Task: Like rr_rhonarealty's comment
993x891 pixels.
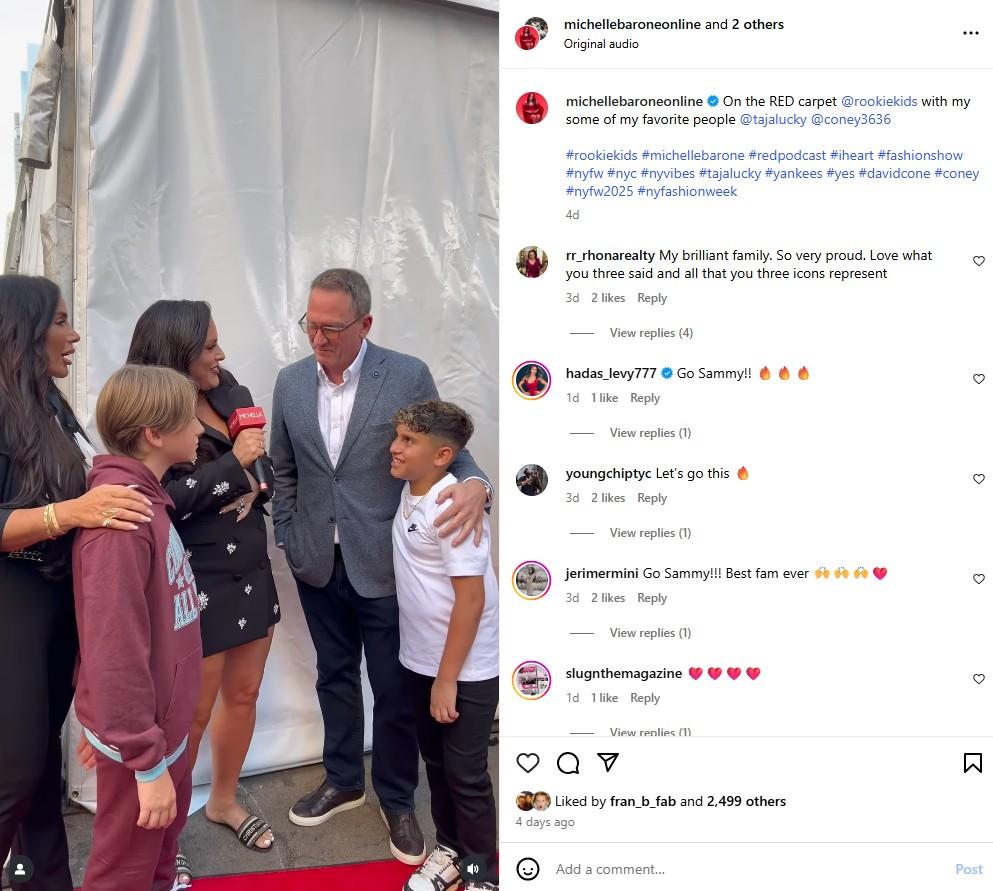Action: (978, 261)
